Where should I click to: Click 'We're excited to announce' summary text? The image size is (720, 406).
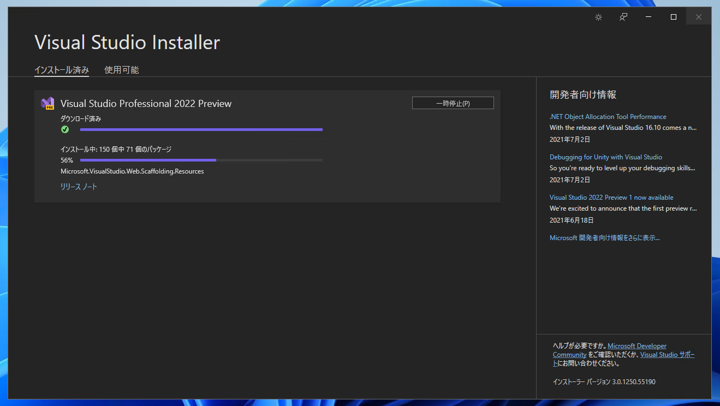(x=623, y=209)
